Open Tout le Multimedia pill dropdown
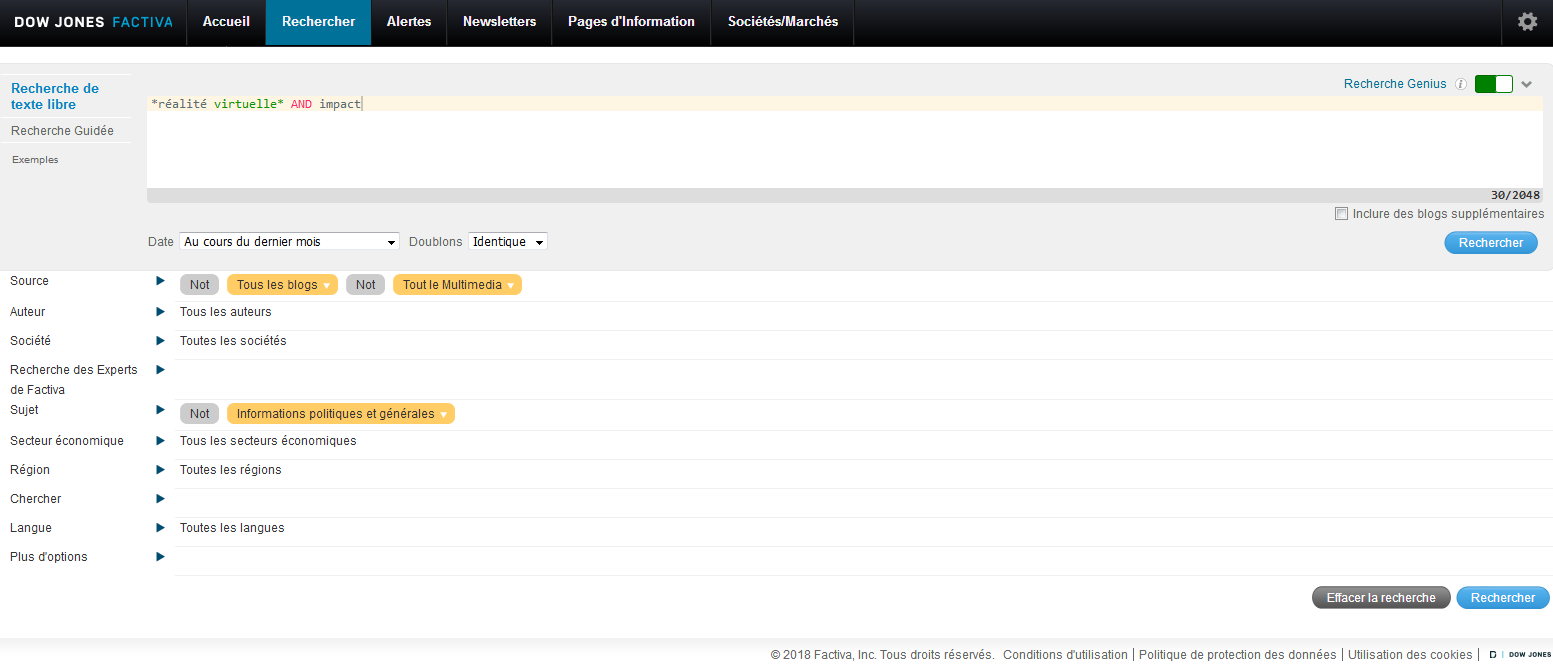The height and width of the screenshot is (667, 1553). point(511,286)
